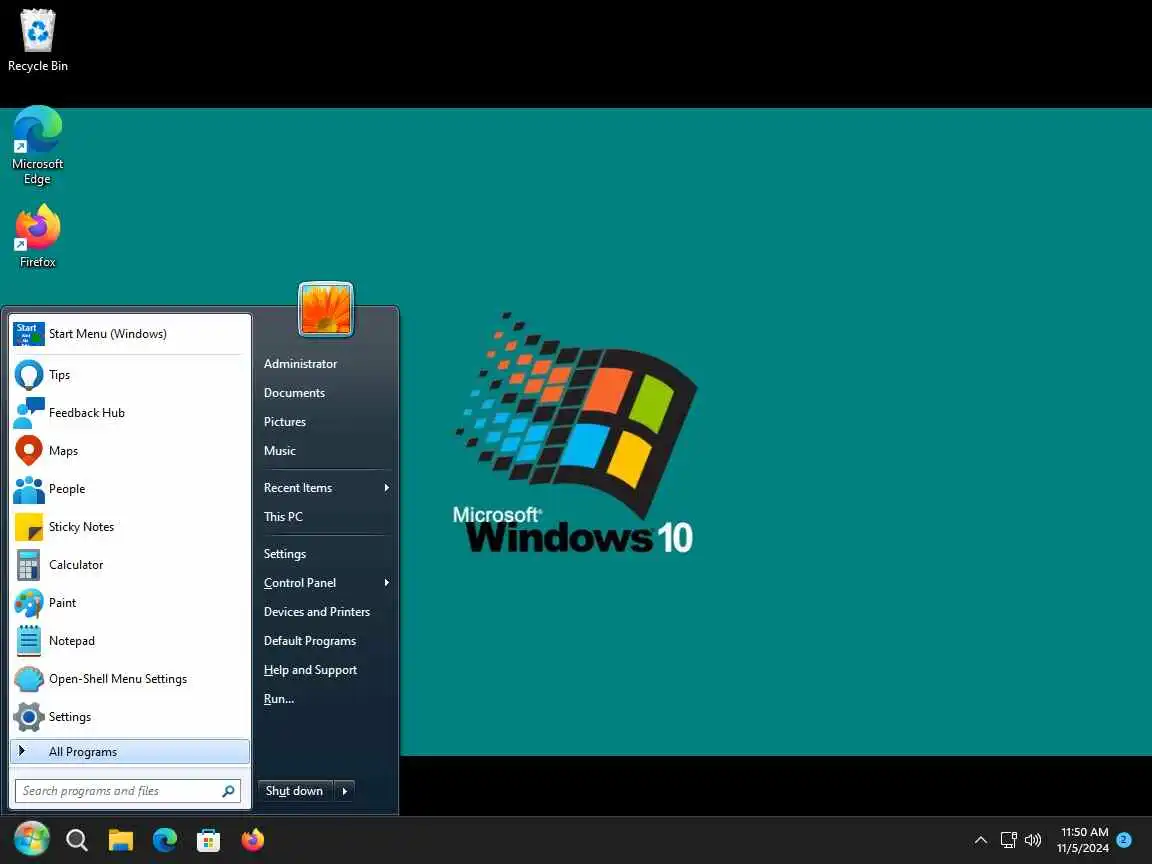Click the Start orb on taskbar
This screenshot has width=1152, height=864.
(32, 839)
